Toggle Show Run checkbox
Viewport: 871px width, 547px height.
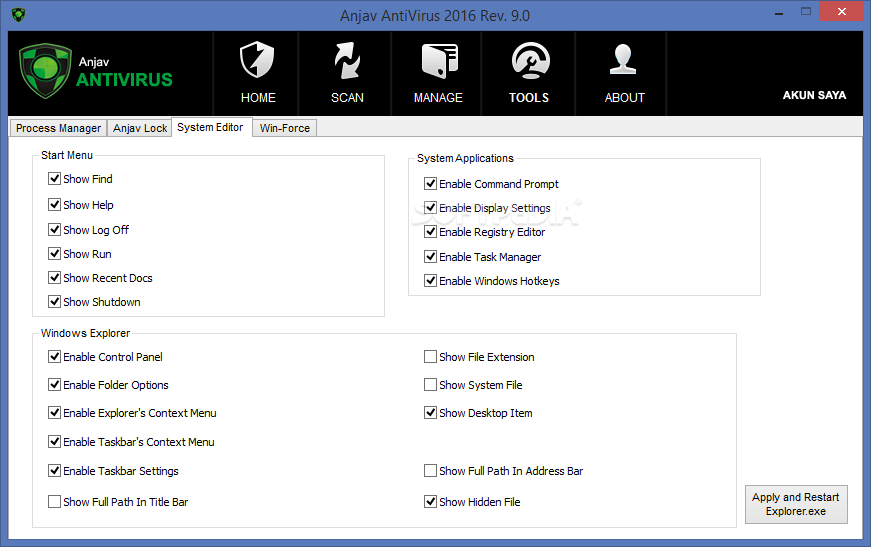pos(54,254)
